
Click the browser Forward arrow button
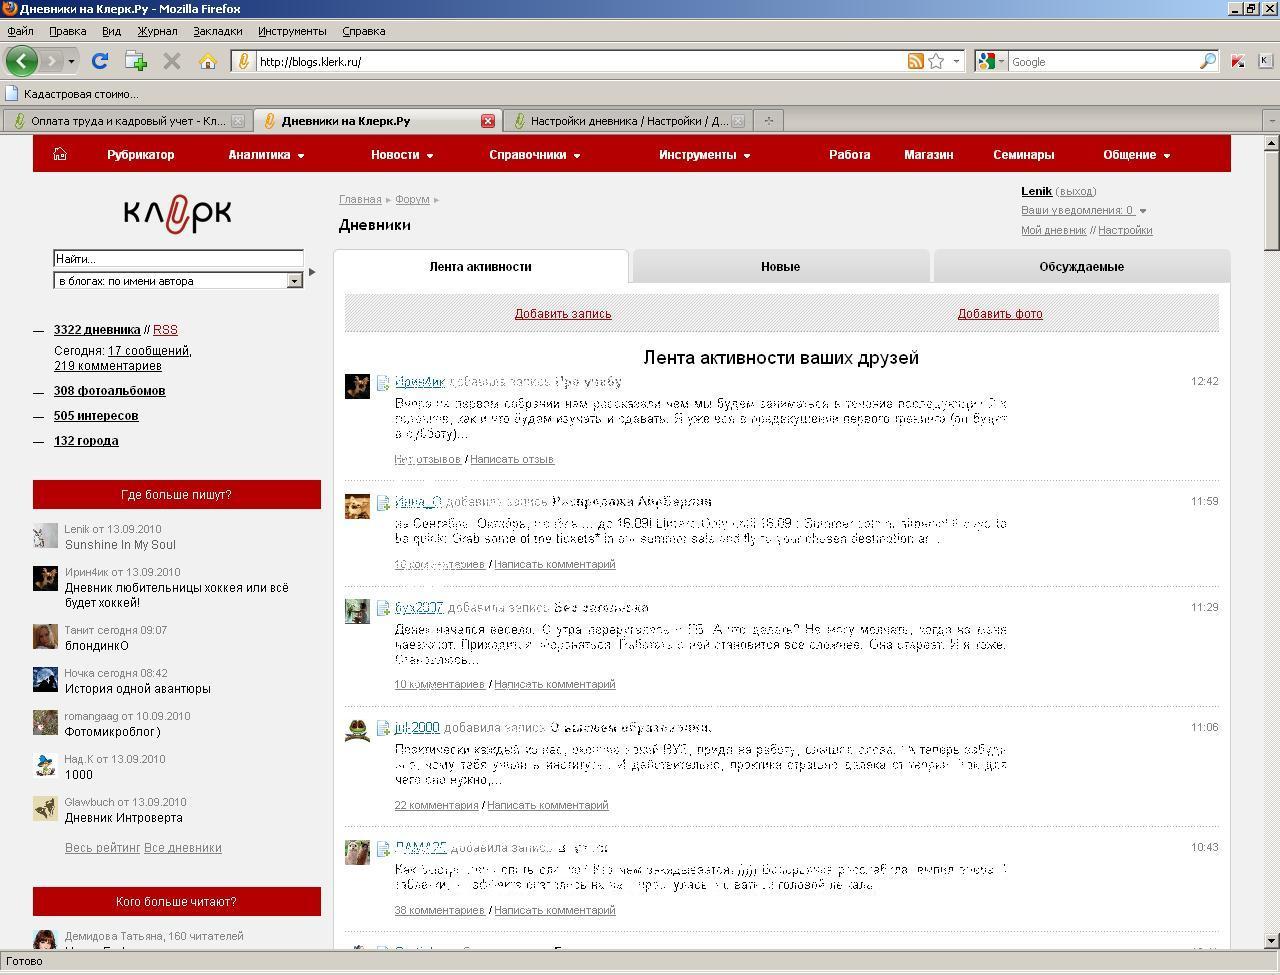click(x=52, y=61)
